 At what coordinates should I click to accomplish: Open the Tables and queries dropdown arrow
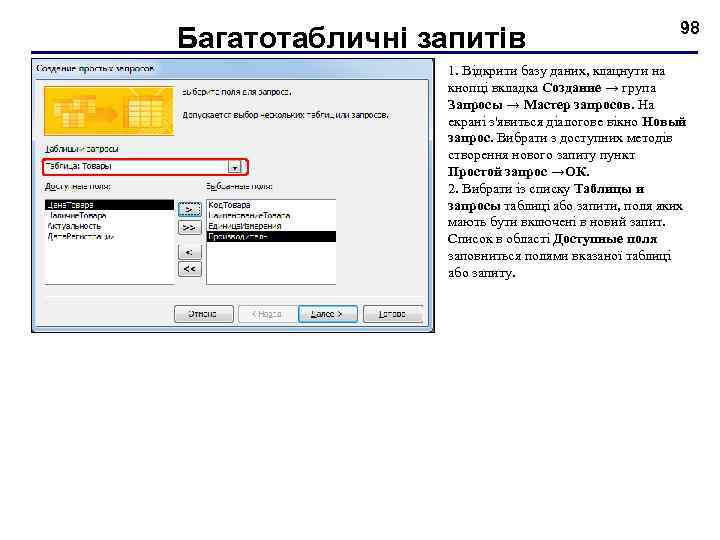tap(234, 167)
